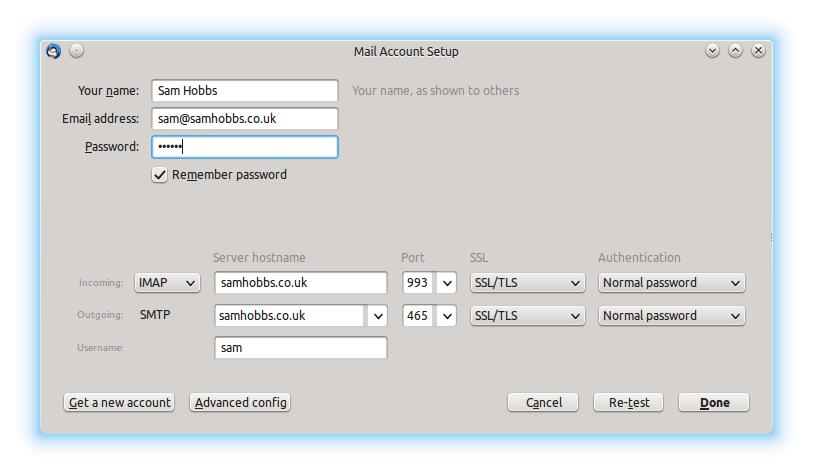The width and height of the screenshot is (813, 474).
Task: Click the "Password:" label
Action: (x=112, y=147)
